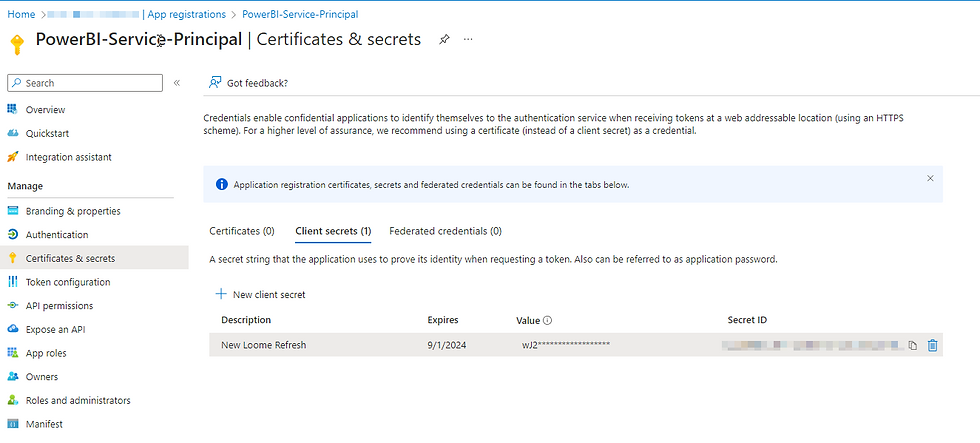This screenshot has width=980, height=443.
Task: Select Client secrets (1) tab
Action: [333, 231]
